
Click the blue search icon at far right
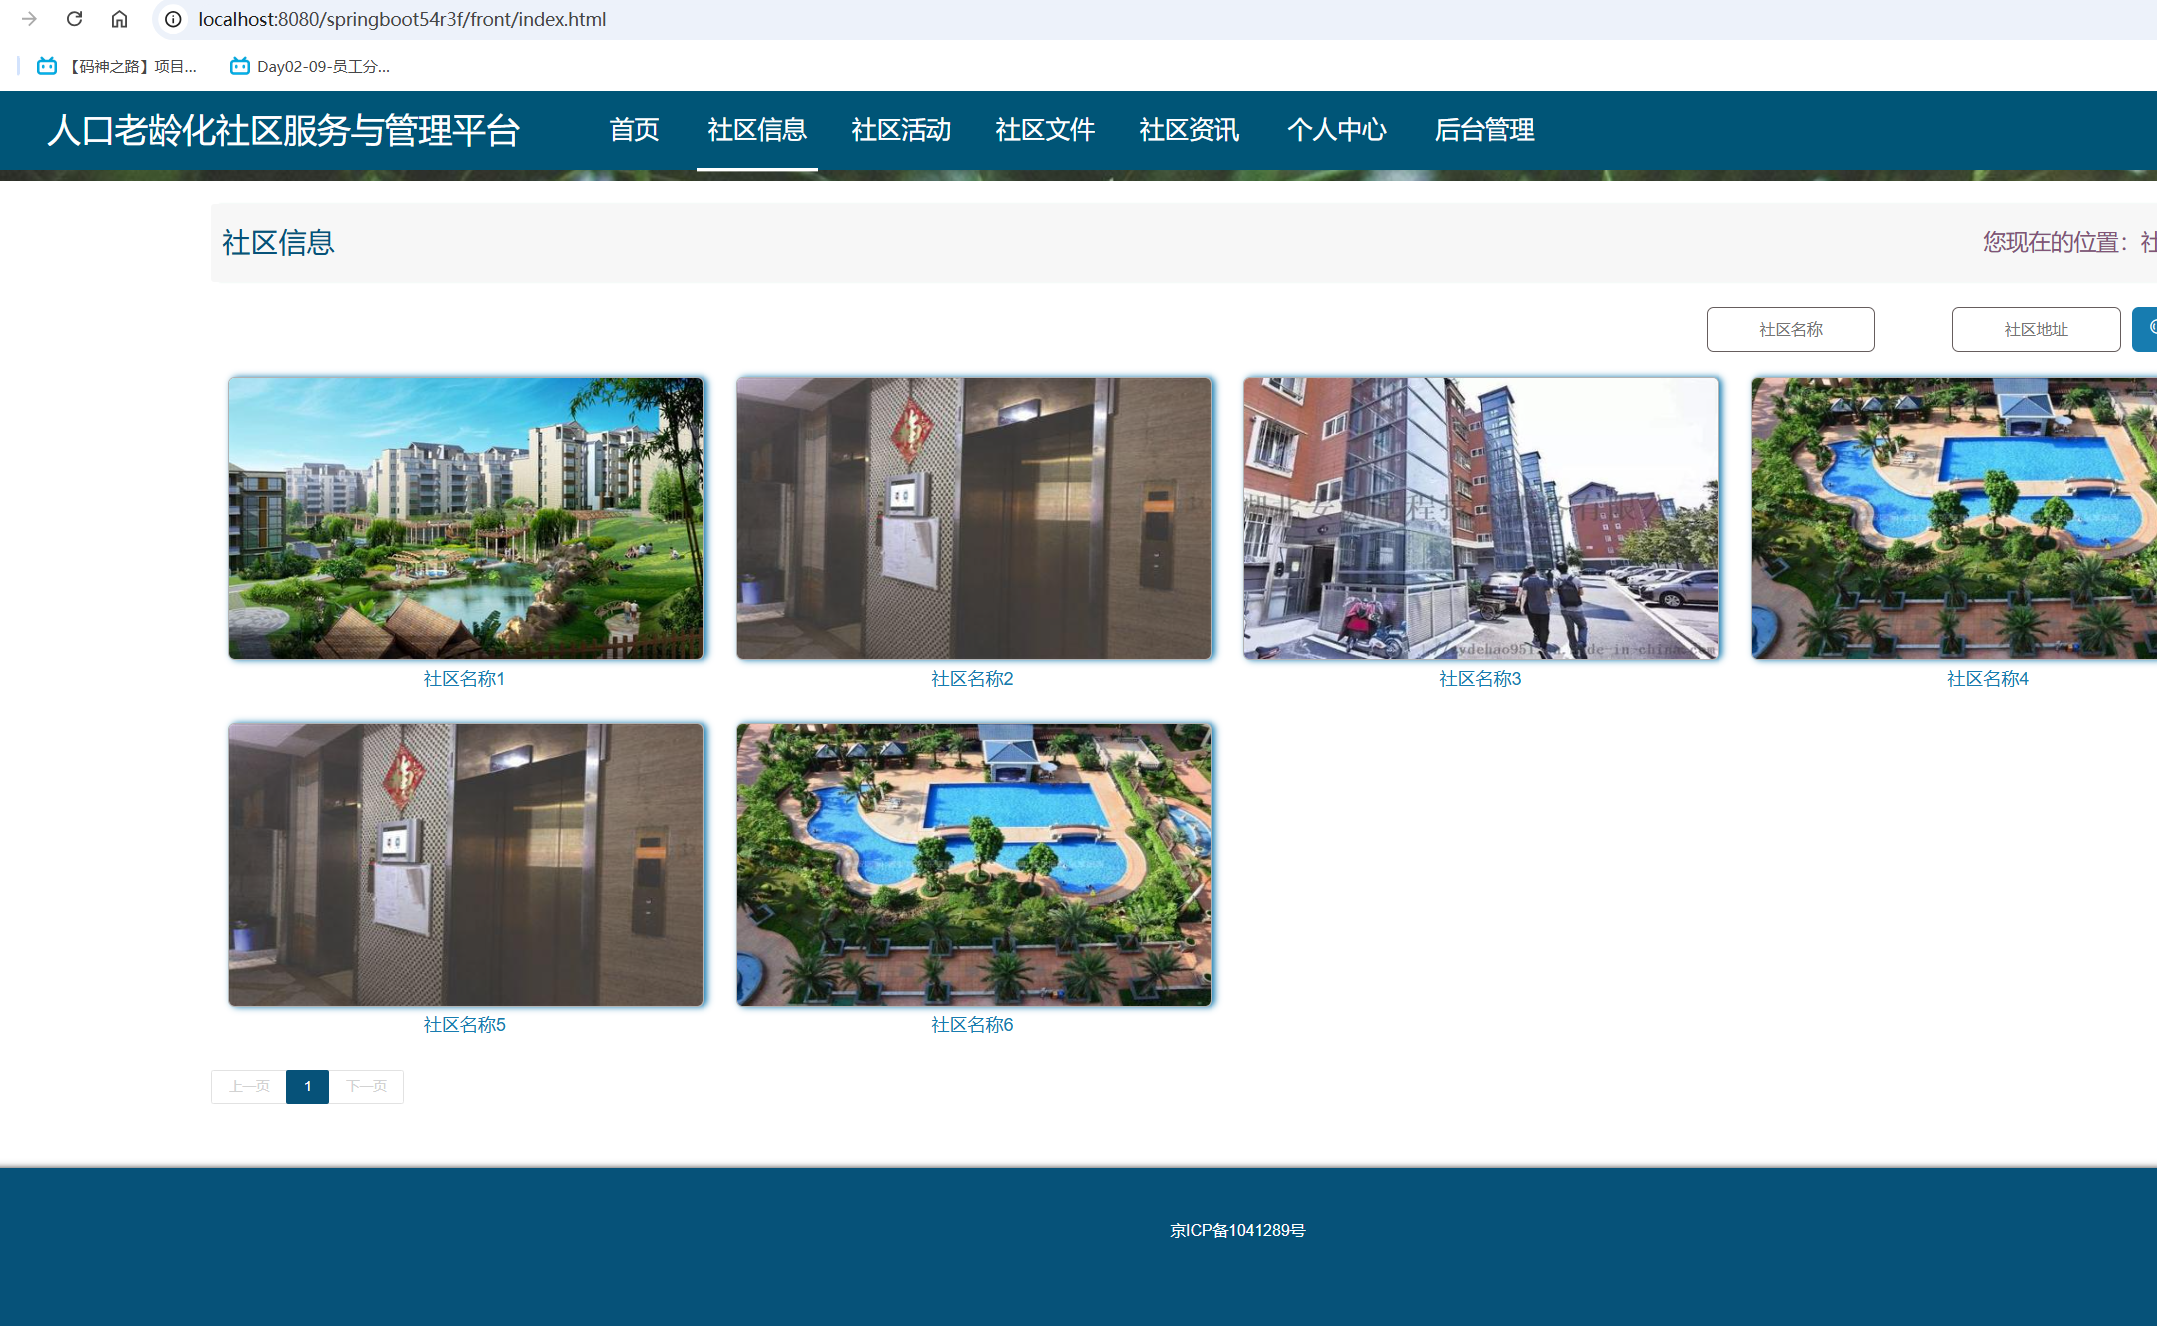tap(2148, 329)
